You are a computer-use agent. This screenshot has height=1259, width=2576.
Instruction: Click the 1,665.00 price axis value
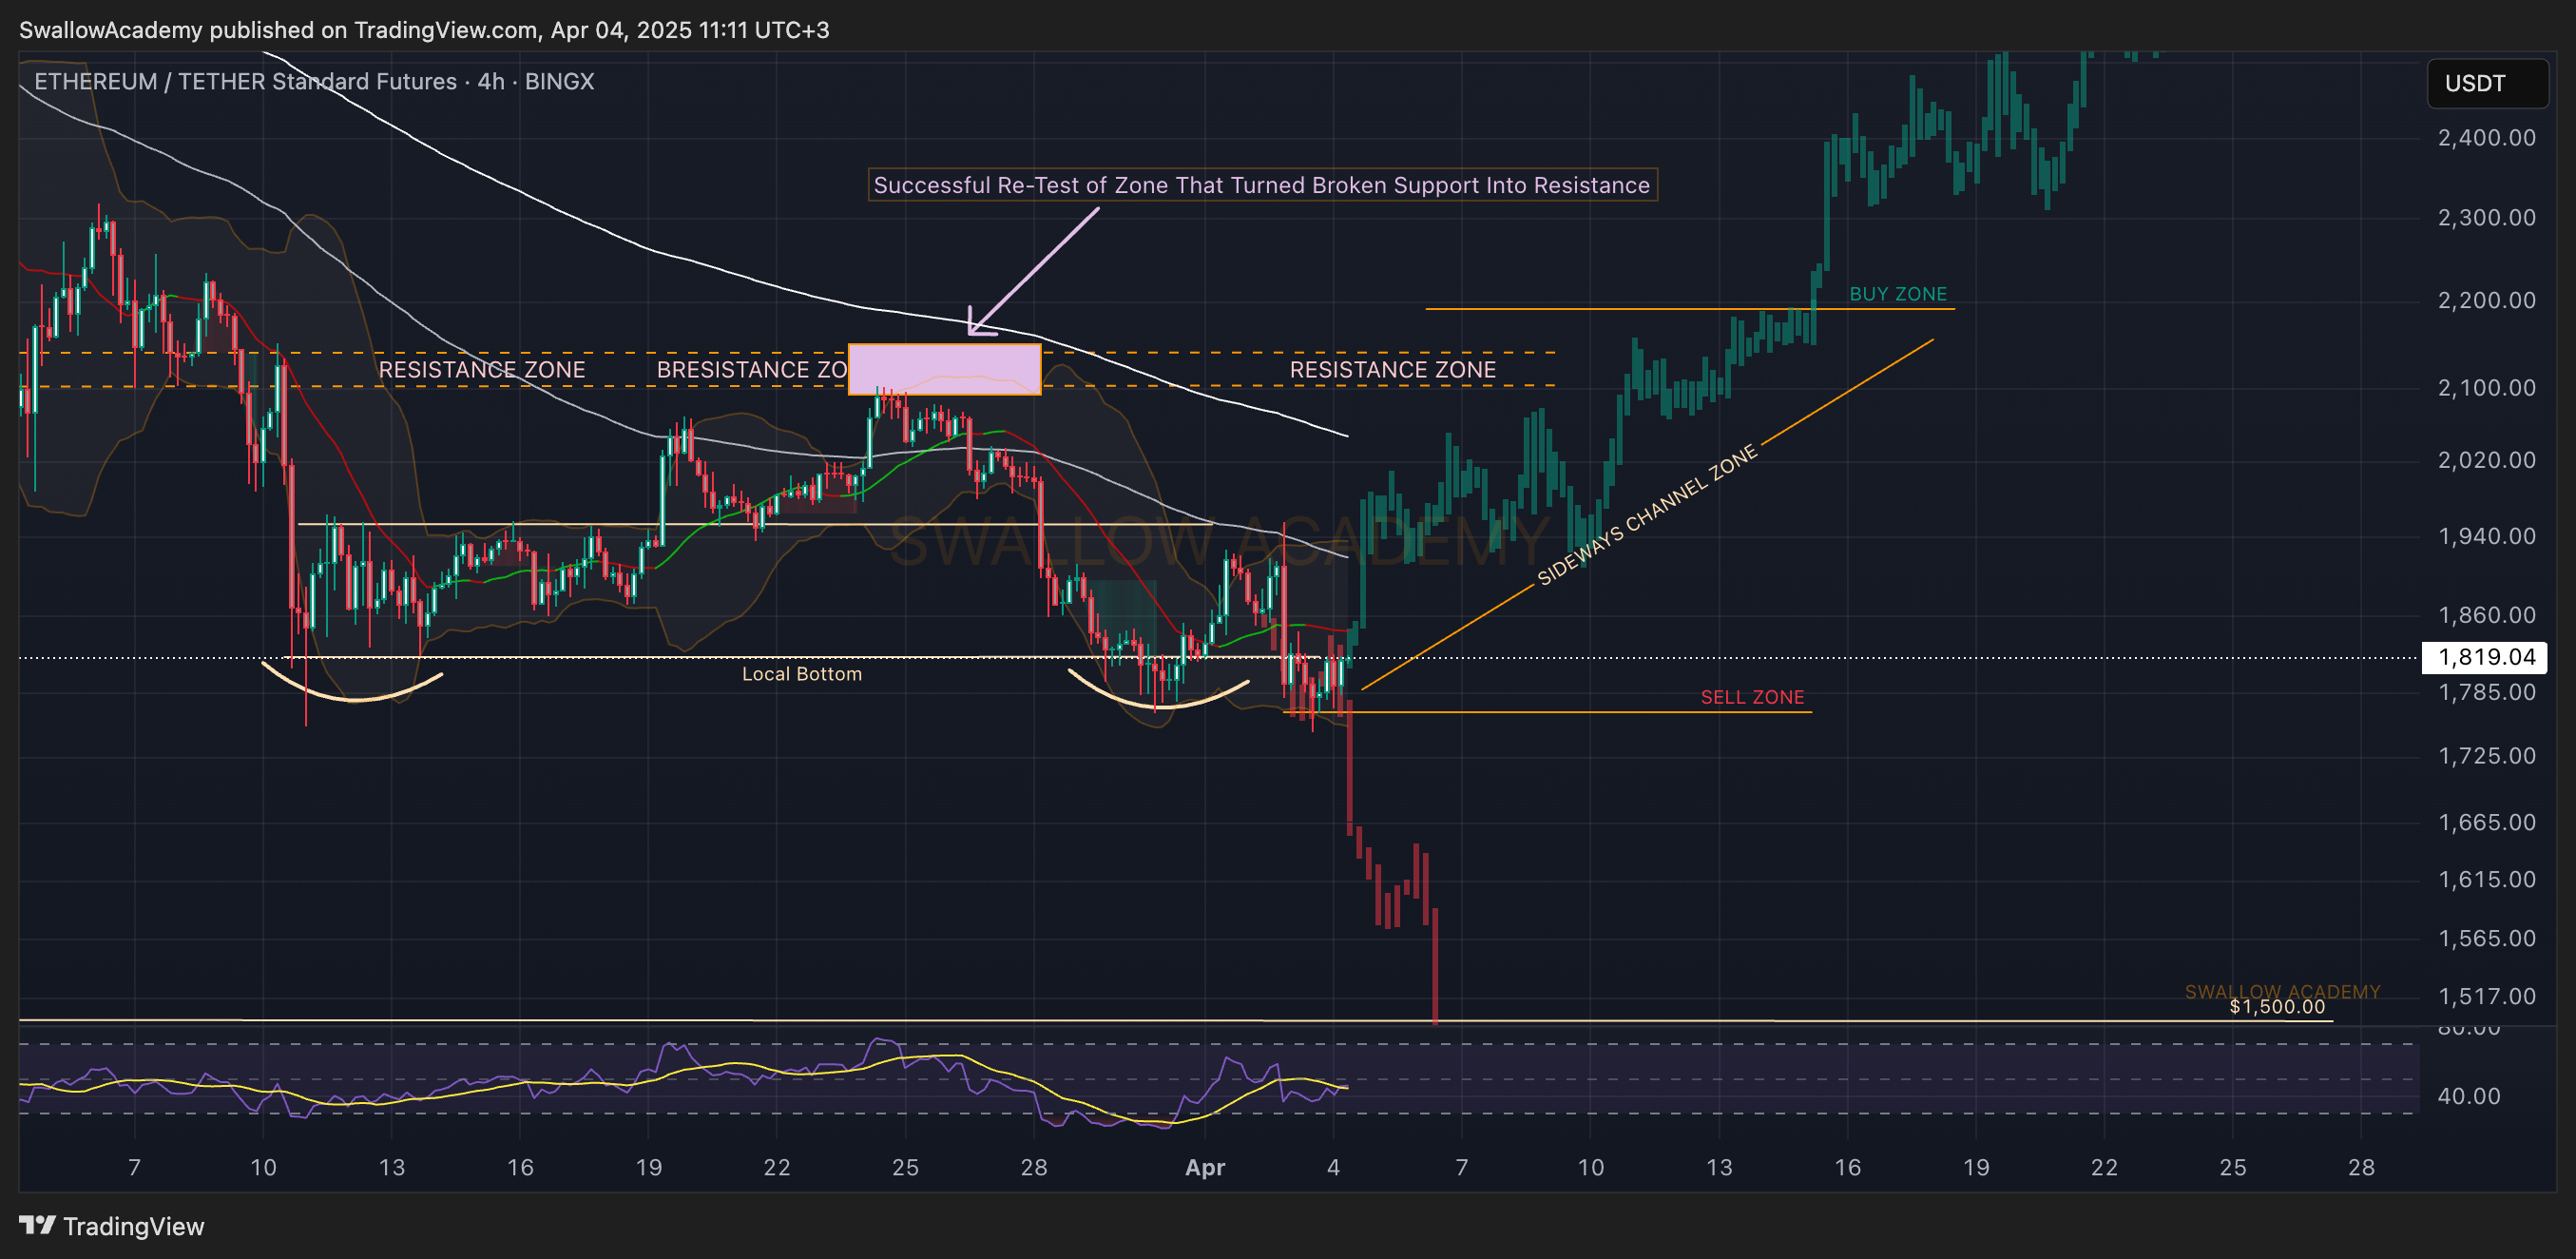tap(2487, 823)
